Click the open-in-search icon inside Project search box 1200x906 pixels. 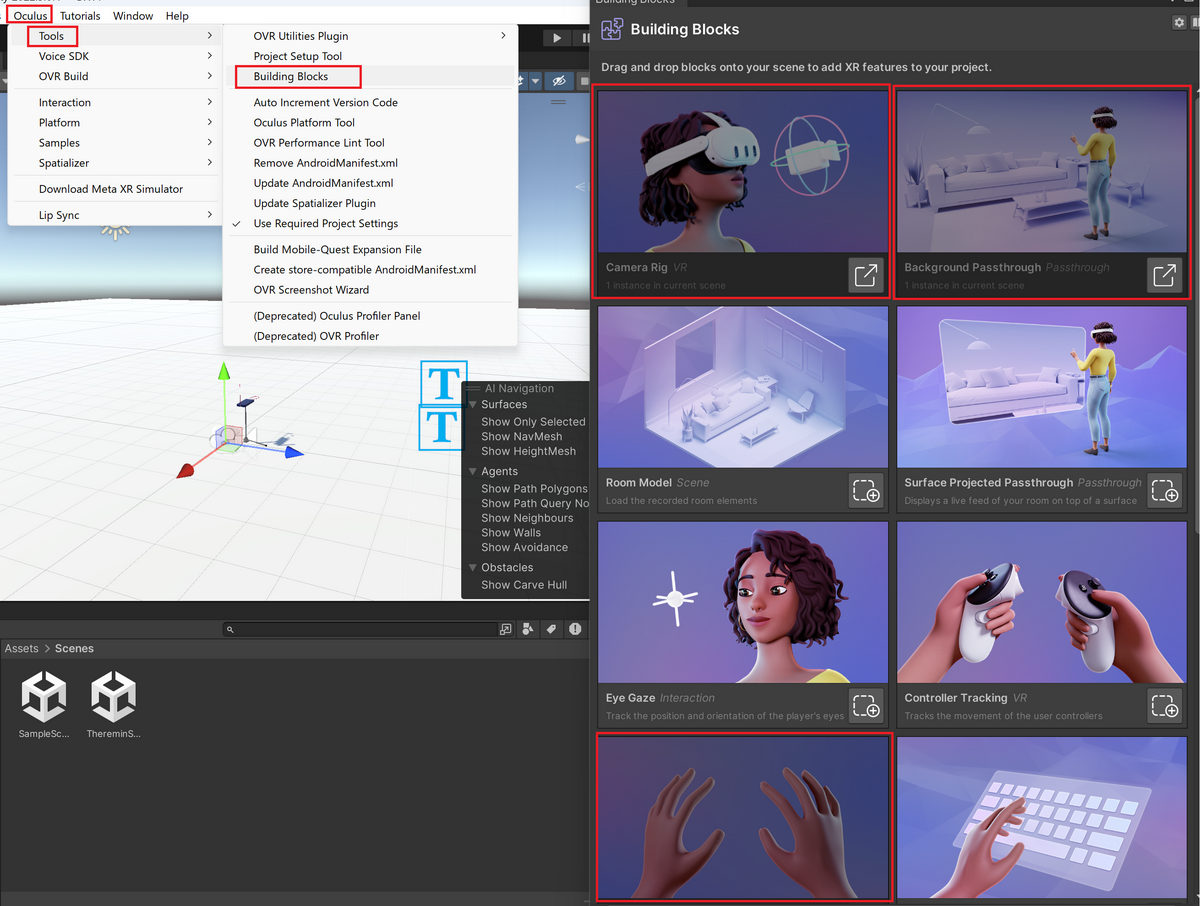505,630
